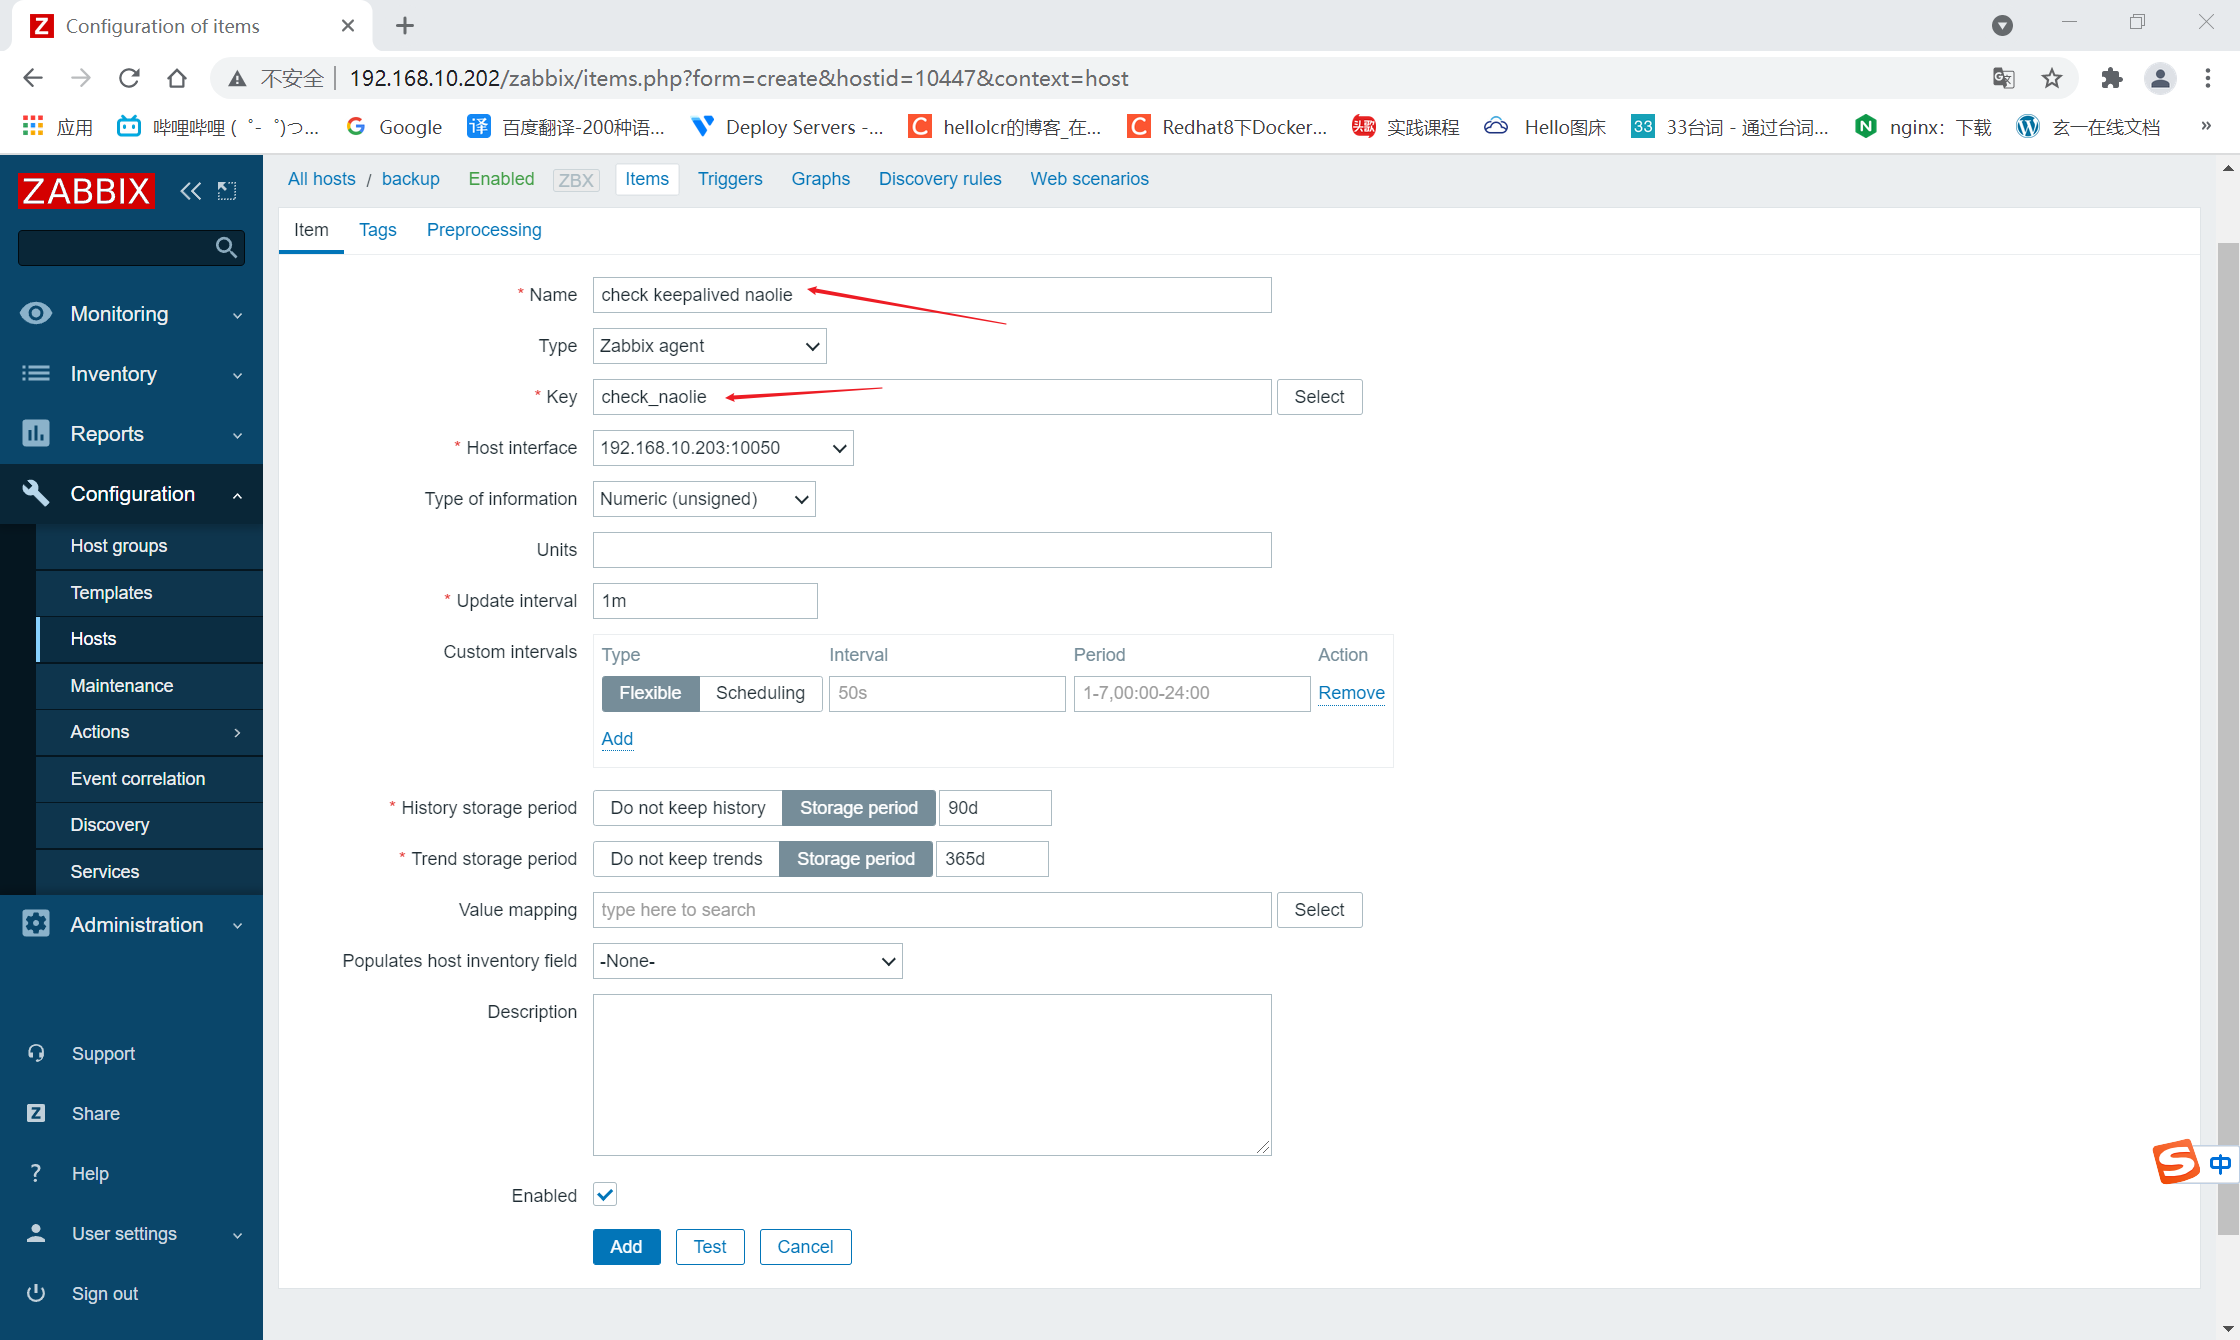Bookmark this page with the star icon

[2052, 78]
